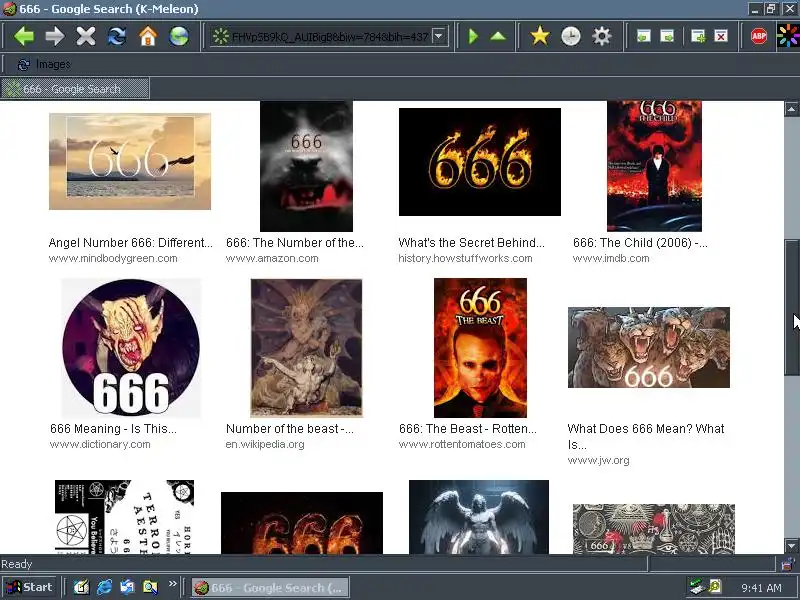Open '666 The Beast' poster thumbnail

[x=480, y=348]
